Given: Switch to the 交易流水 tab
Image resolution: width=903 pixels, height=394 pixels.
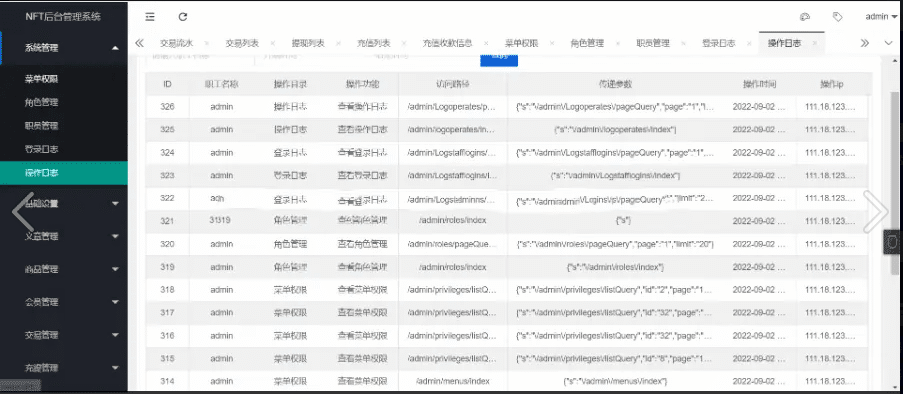Looking at the screenshot, I should [176, 43].
